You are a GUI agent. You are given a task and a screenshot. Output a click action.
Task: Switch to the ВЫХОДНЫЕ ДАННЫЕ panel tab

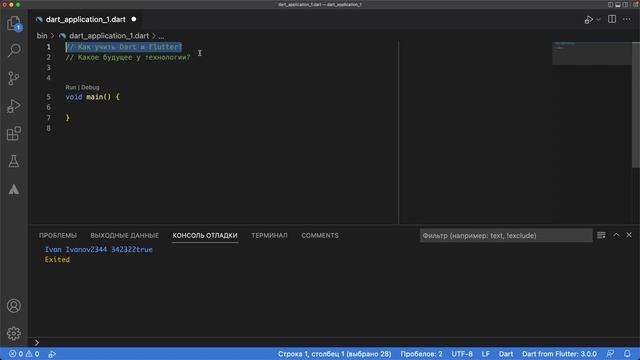click(x=124, y=236)
